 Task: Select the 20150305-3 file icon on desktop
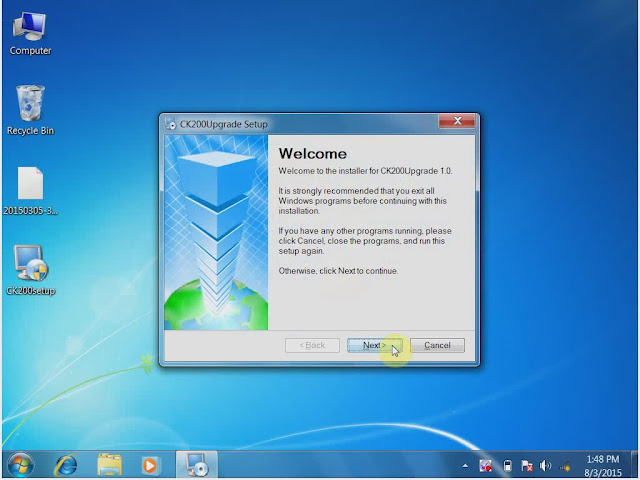pos(30,191)
